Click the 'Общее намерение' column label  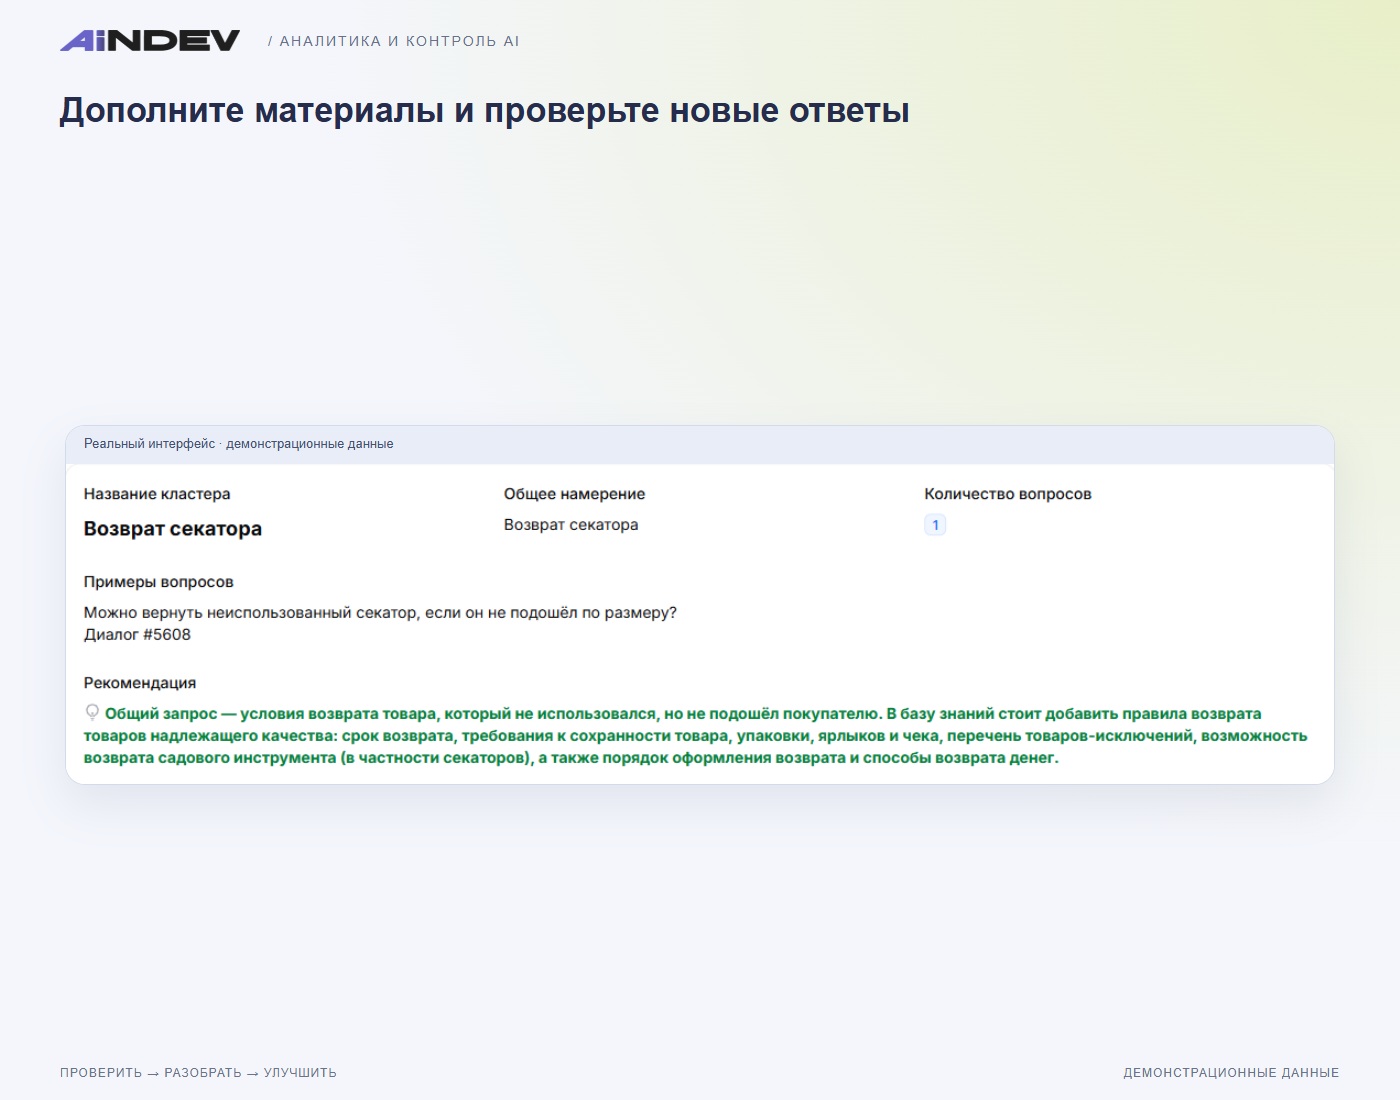tap(575, 494)
